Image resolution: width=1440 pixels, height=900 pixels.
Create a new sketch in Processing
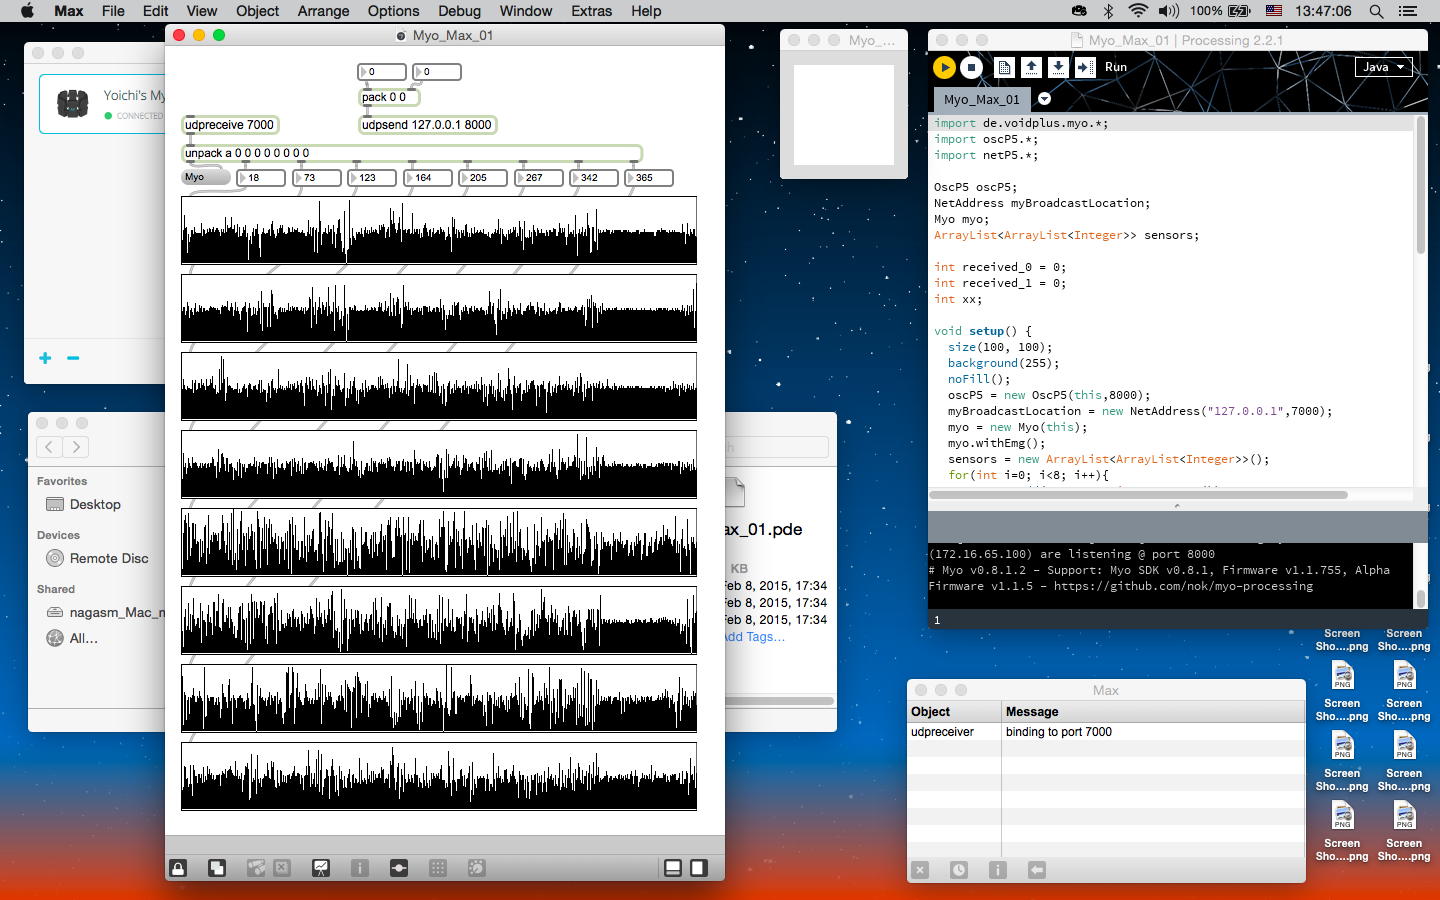(1004, 67)
